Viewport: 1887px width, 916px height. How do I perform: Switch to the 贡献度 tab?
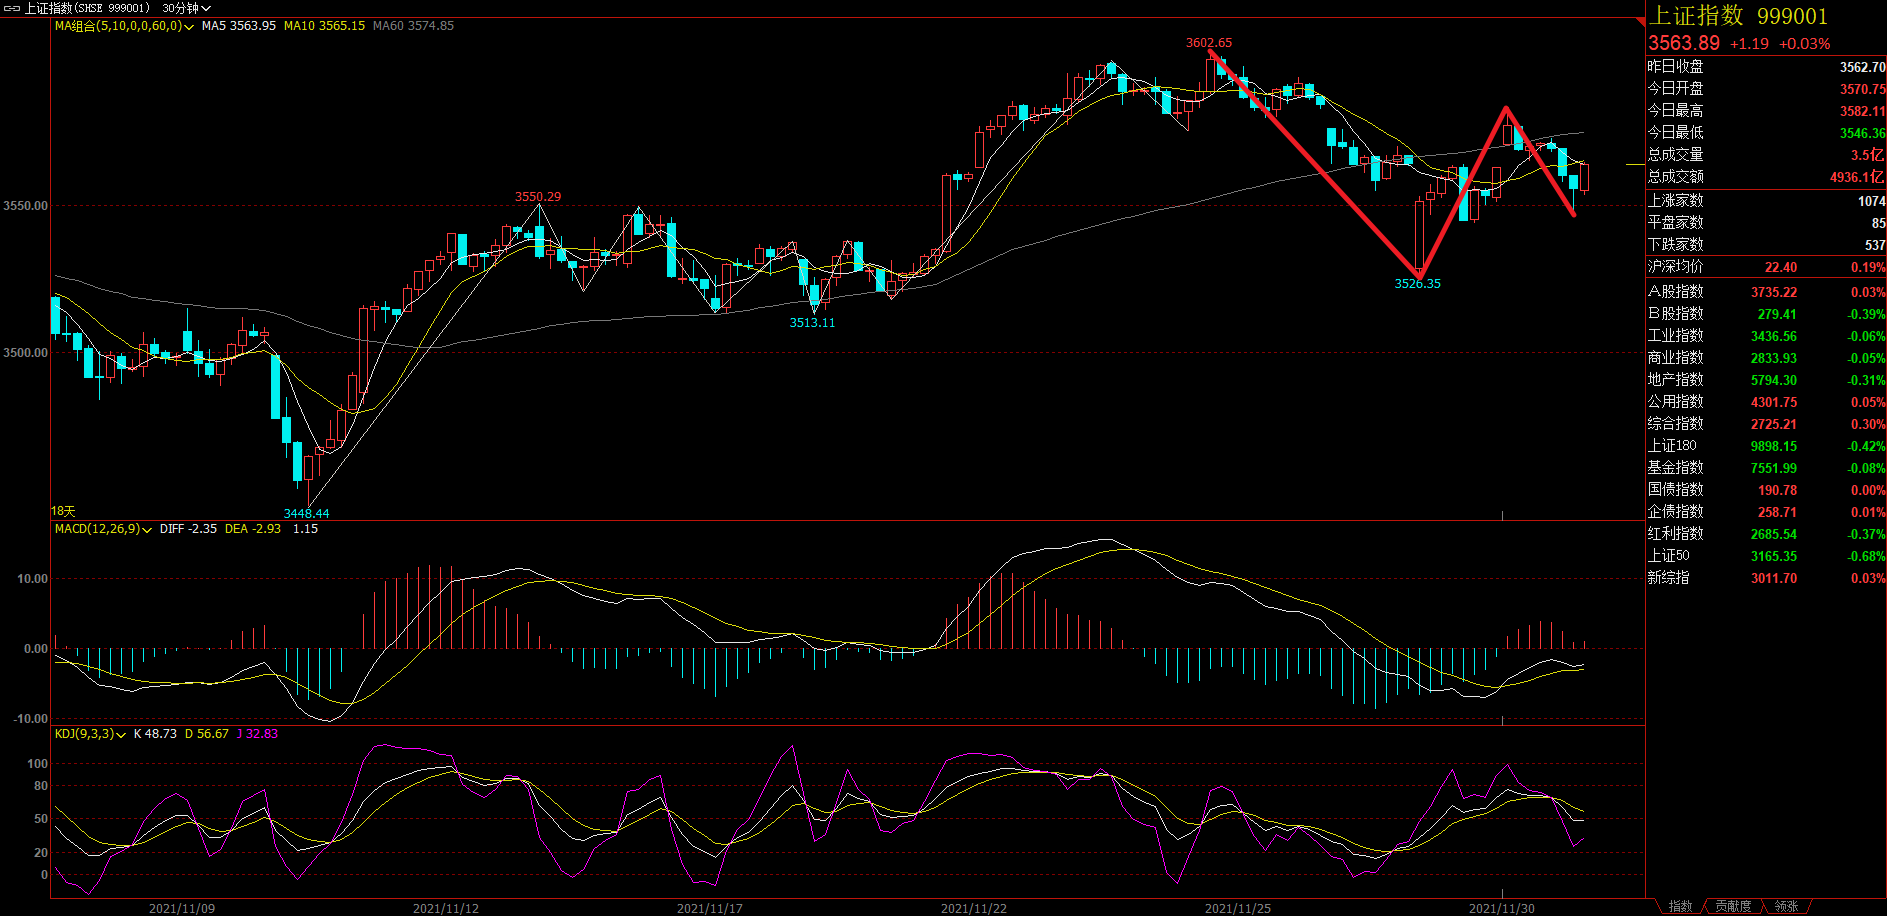click(x=1733, y=907)
